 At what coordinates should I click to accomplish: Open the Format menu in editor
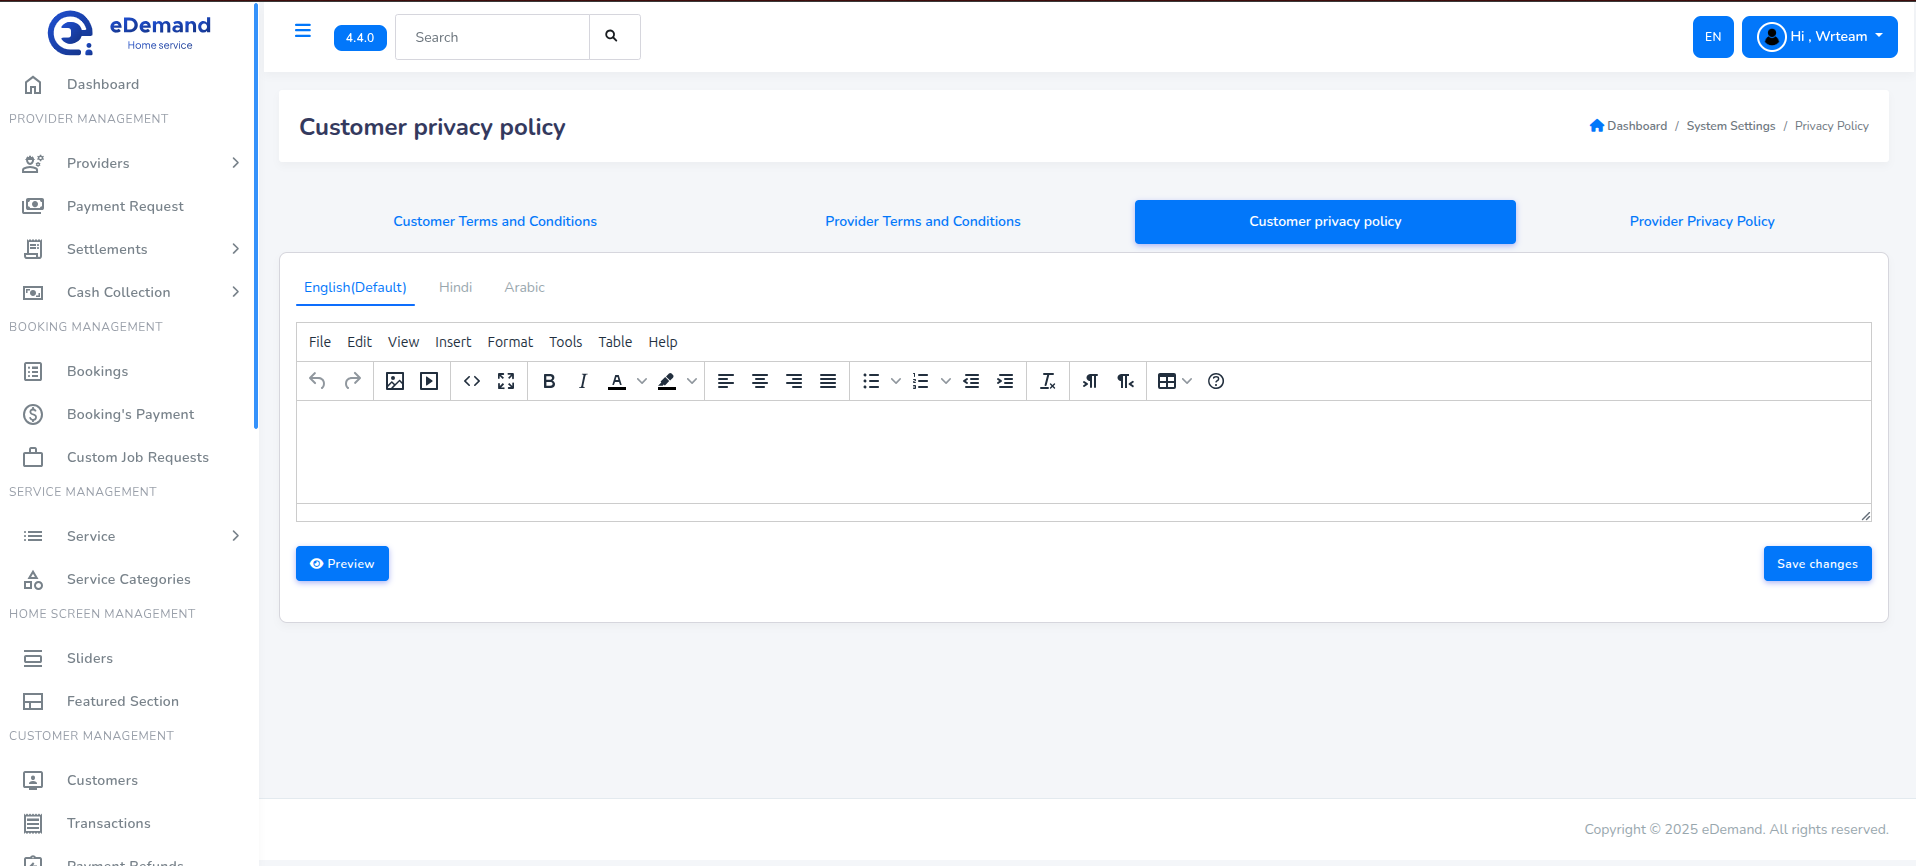pyautogui.click(x=510, y=342)
